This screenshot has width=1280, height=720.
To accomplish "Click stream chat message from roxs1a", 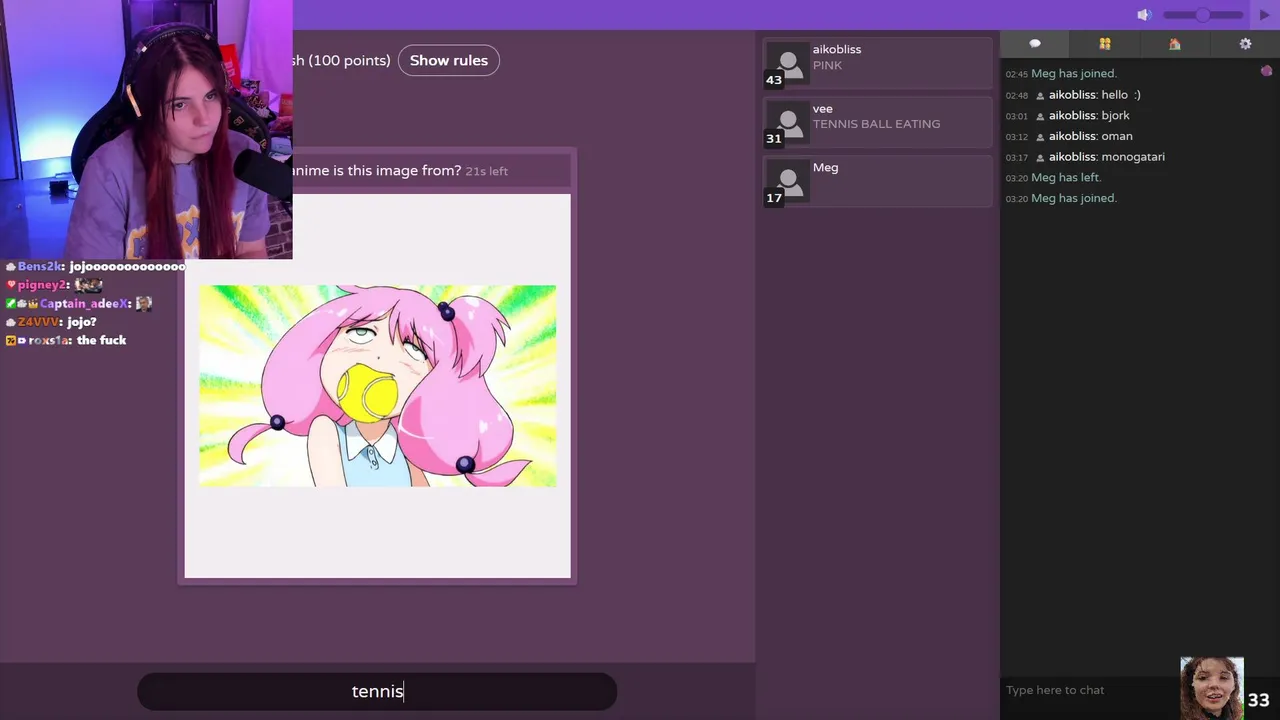I will [66, 340].
